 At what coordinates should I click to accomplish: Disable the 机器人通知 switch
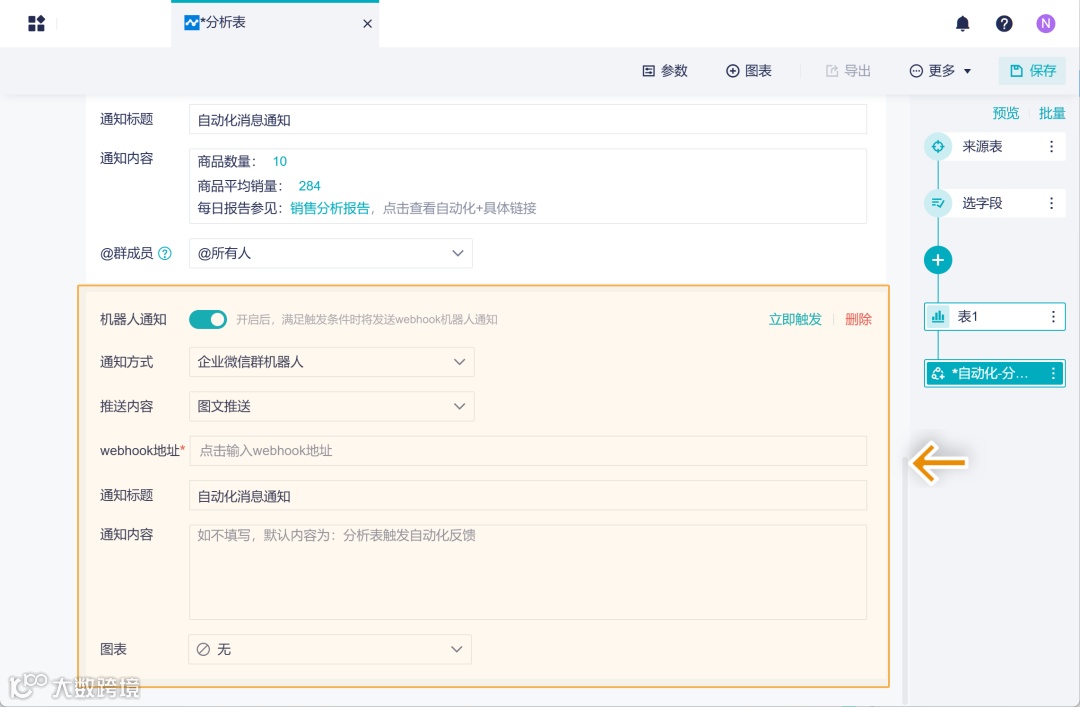(x=208, y=319)
